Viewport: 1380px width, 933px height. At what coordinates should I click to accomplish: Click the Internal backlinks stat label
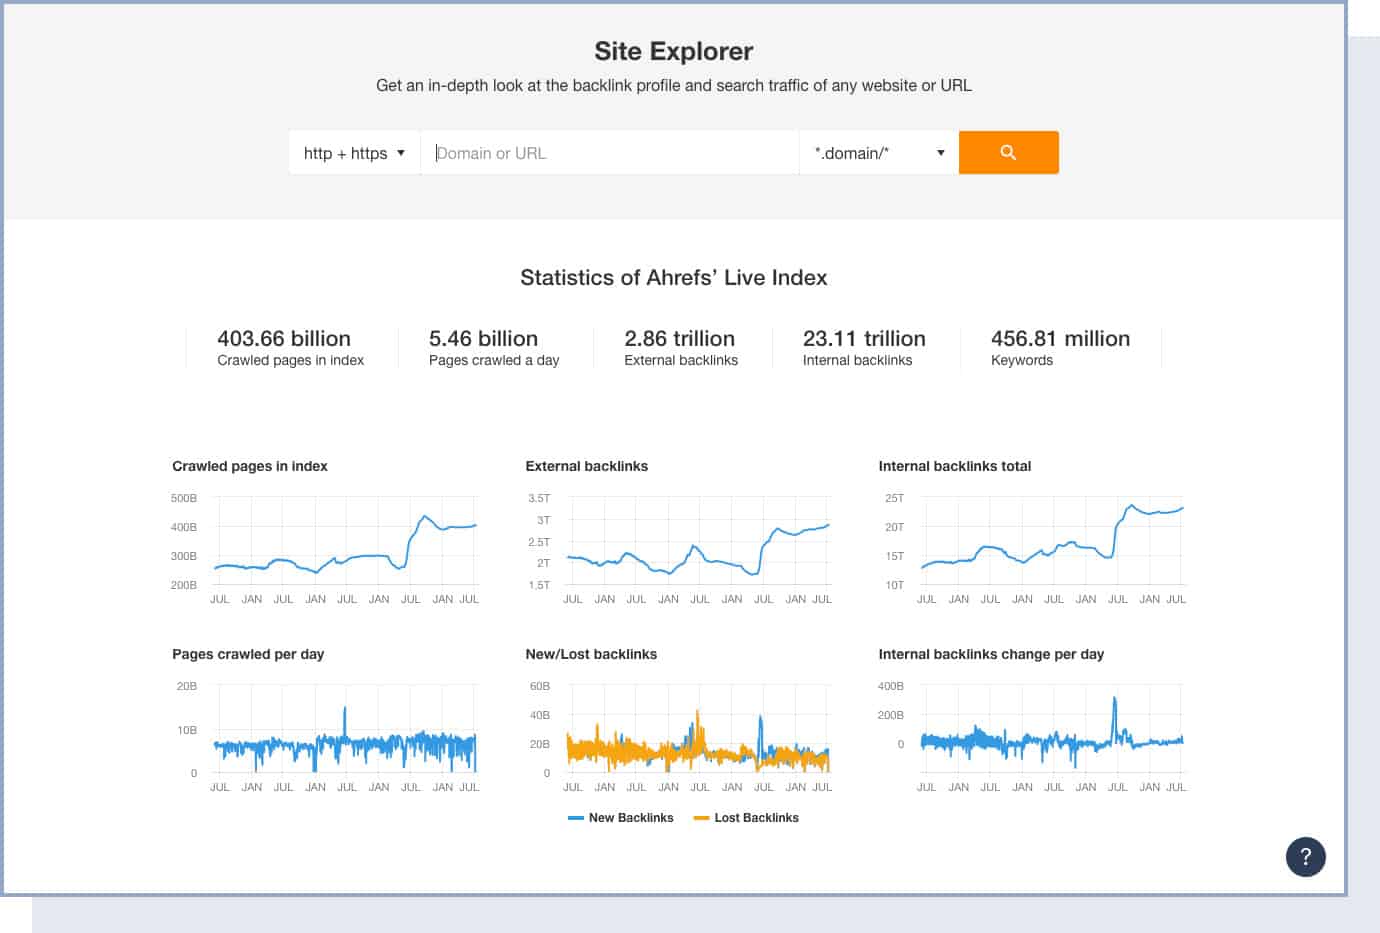pos(857,360)
